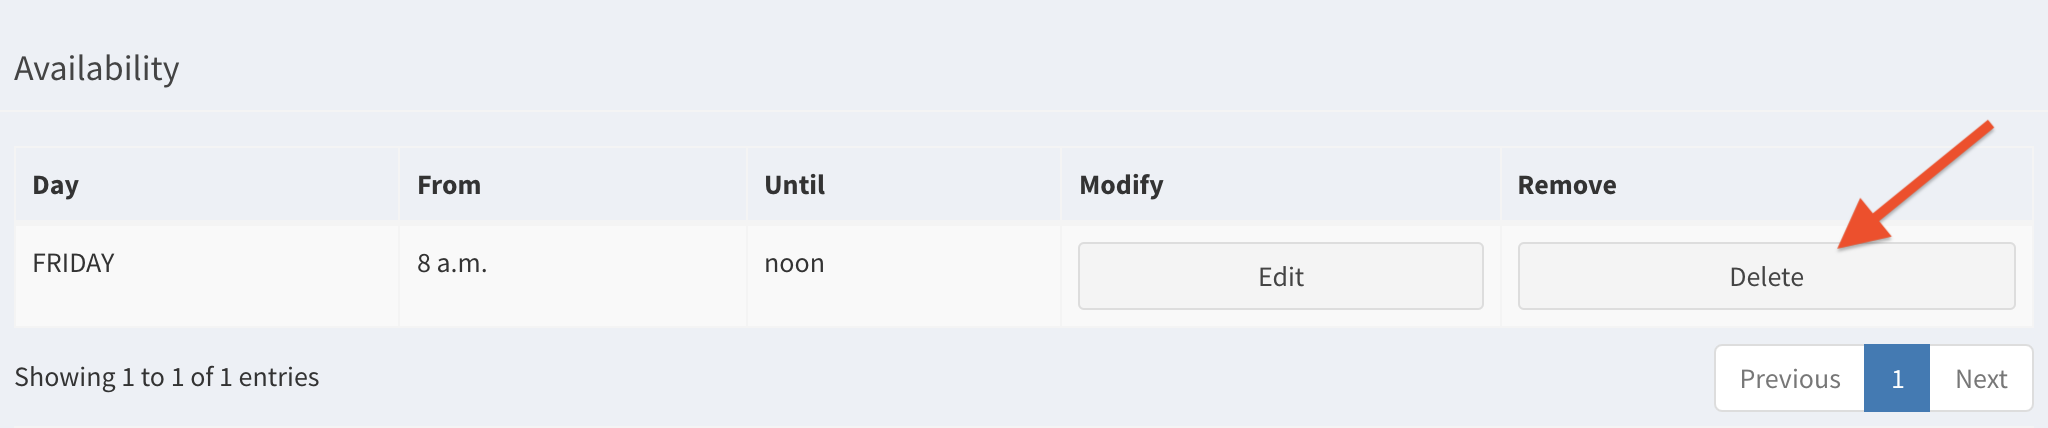The image size is (2048, 428).
Task: Click the Modify column header
Action: coord(1121,185)
